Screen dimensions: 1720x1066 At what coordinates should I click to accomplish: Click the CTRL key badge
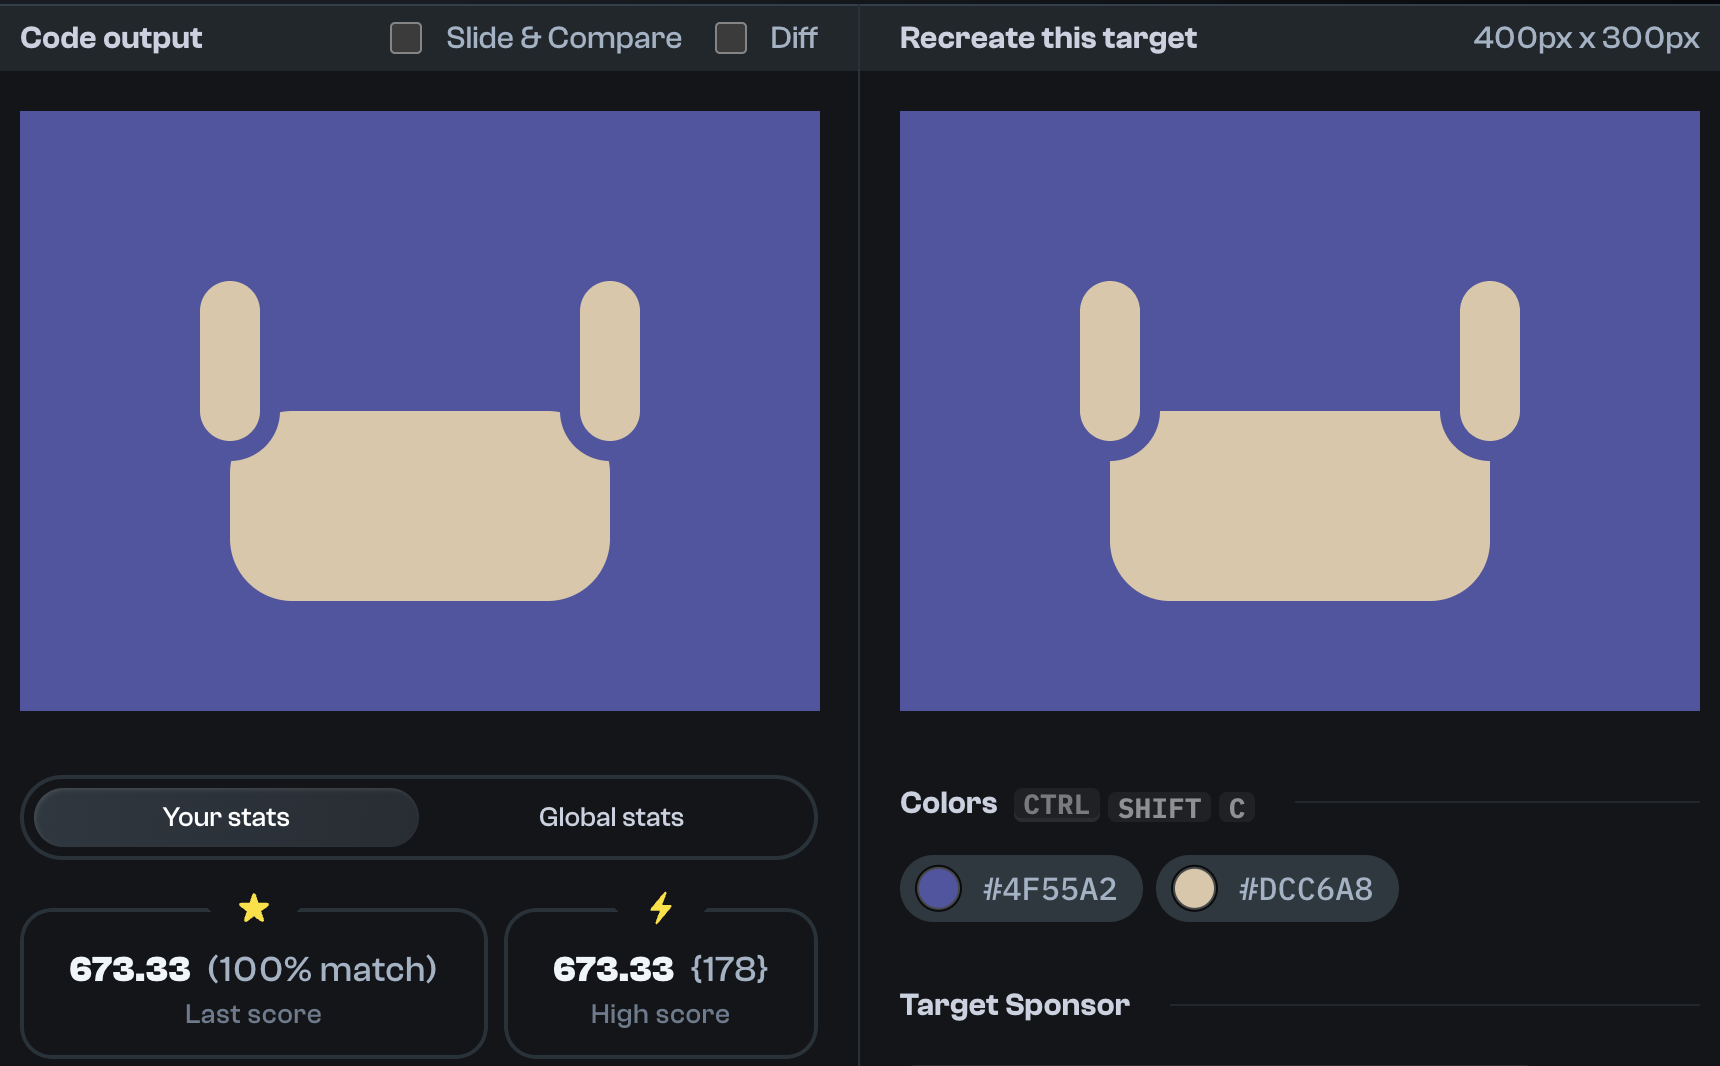[1056, 805]
